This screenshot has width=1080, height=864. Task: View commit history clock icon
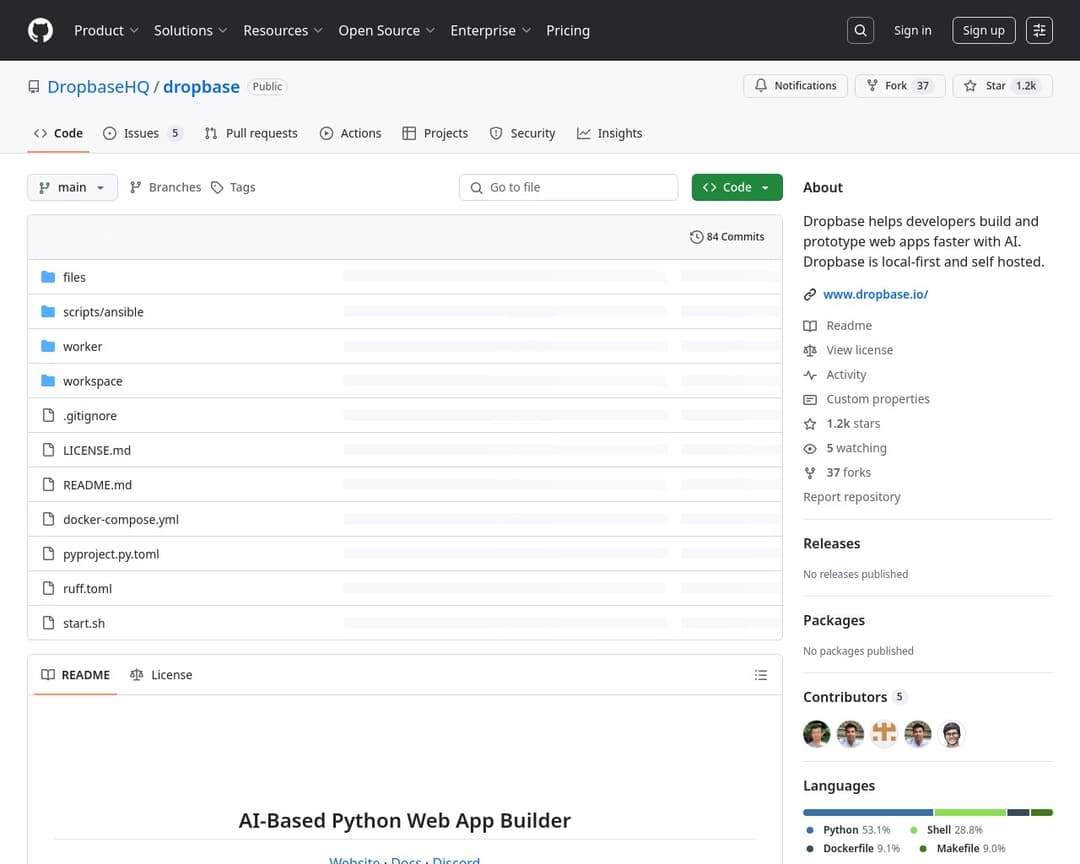point(696,237)
